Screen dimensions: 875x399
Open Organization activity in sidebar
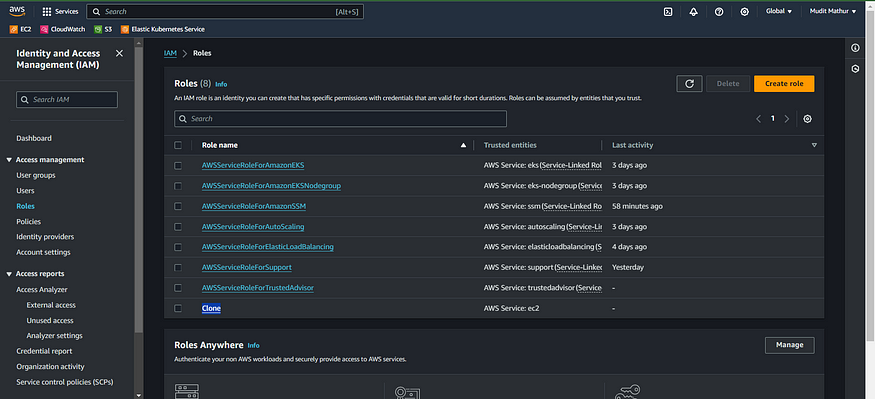50,367
